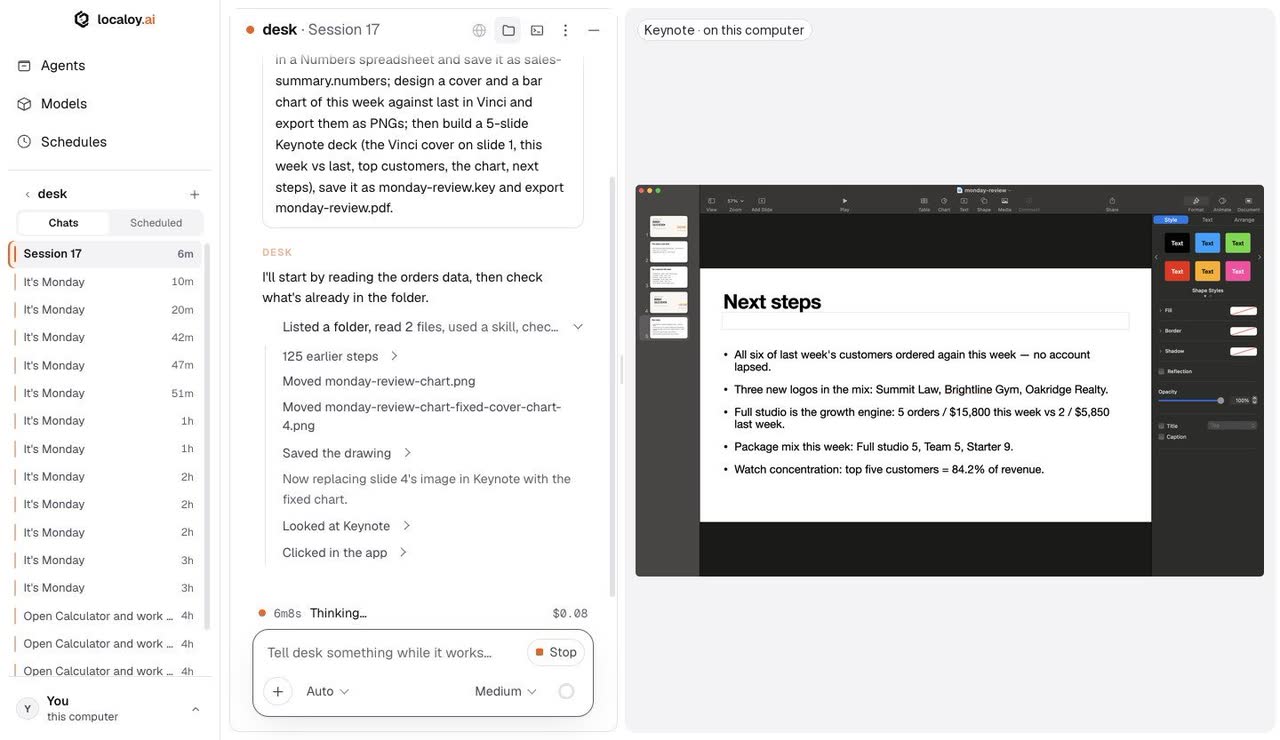The width and height of the screenshot is (1280, 740).
Task: Adjust the Opacity slider in Keynote
Action: coord(1190,400)
